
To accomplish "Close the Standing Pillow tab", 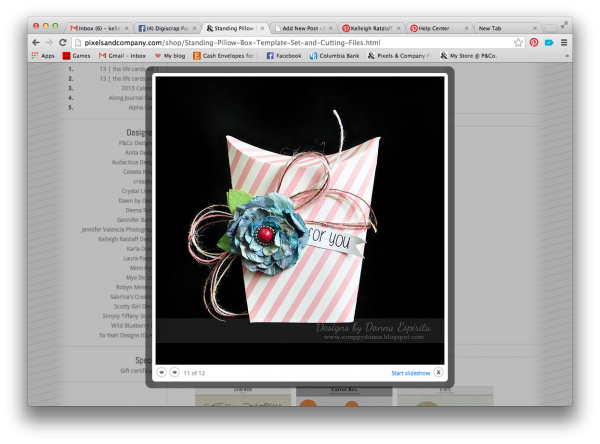I will click(x=262, y=28).
